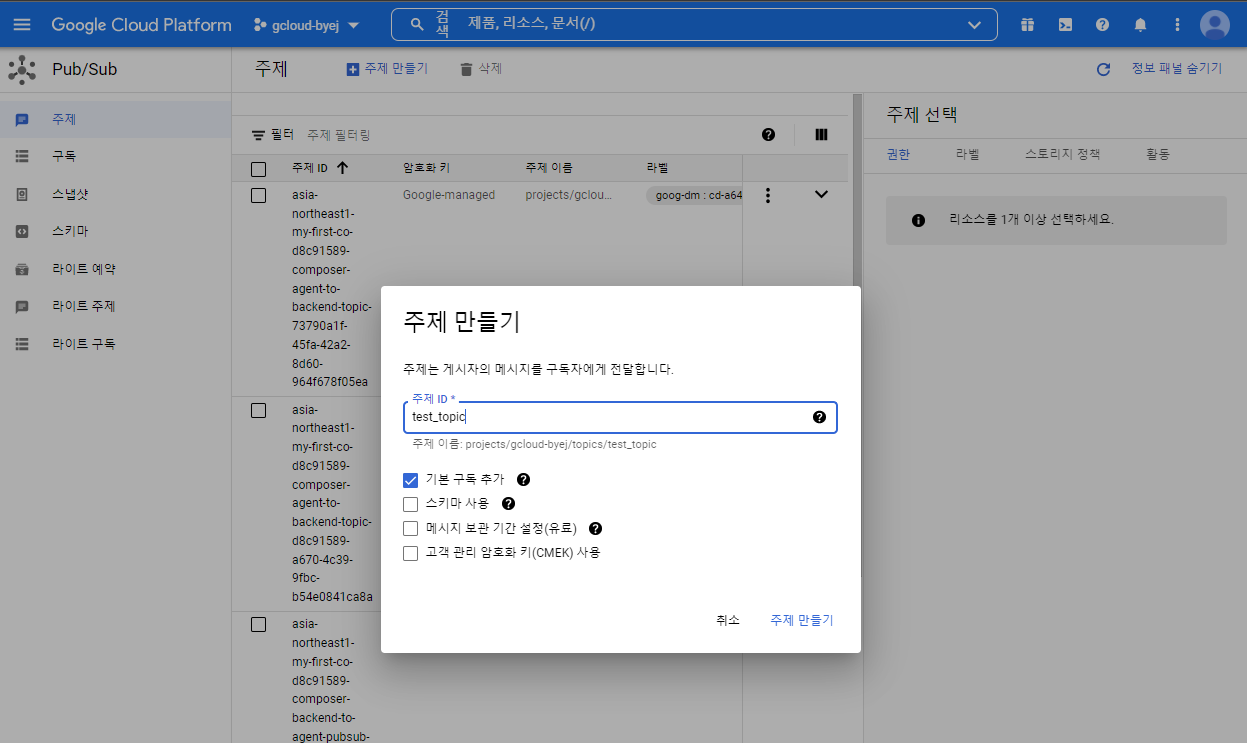
Task: Select the checkbox for backend-to-agent-pubsub topic
Action: (258, 625)
